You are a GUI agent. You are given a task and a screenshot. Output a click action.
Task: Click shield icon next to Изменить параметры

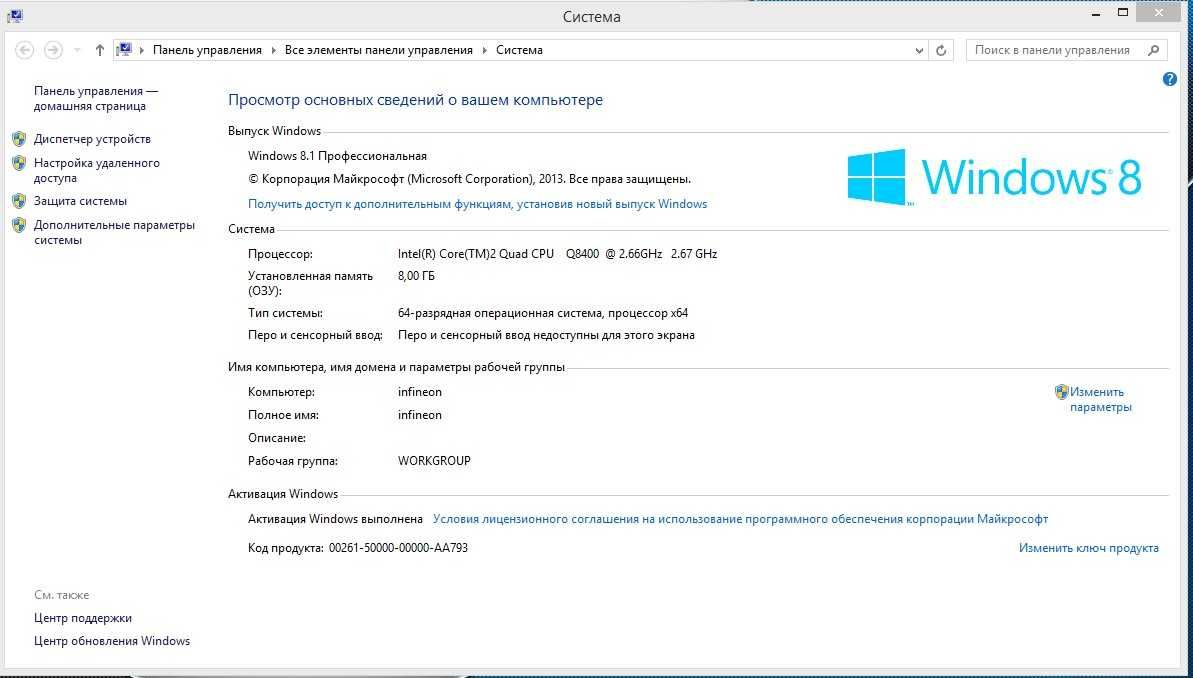[x=1061, y=392]
